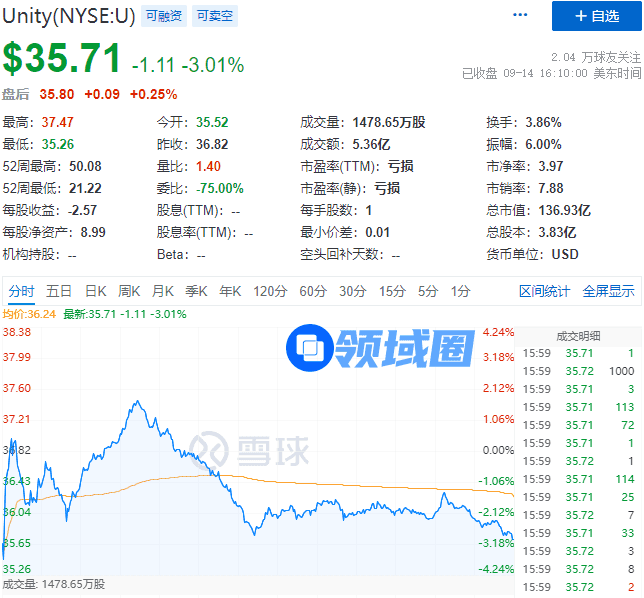
Task: Open the 月K chart view
Action: coord(163,291)
